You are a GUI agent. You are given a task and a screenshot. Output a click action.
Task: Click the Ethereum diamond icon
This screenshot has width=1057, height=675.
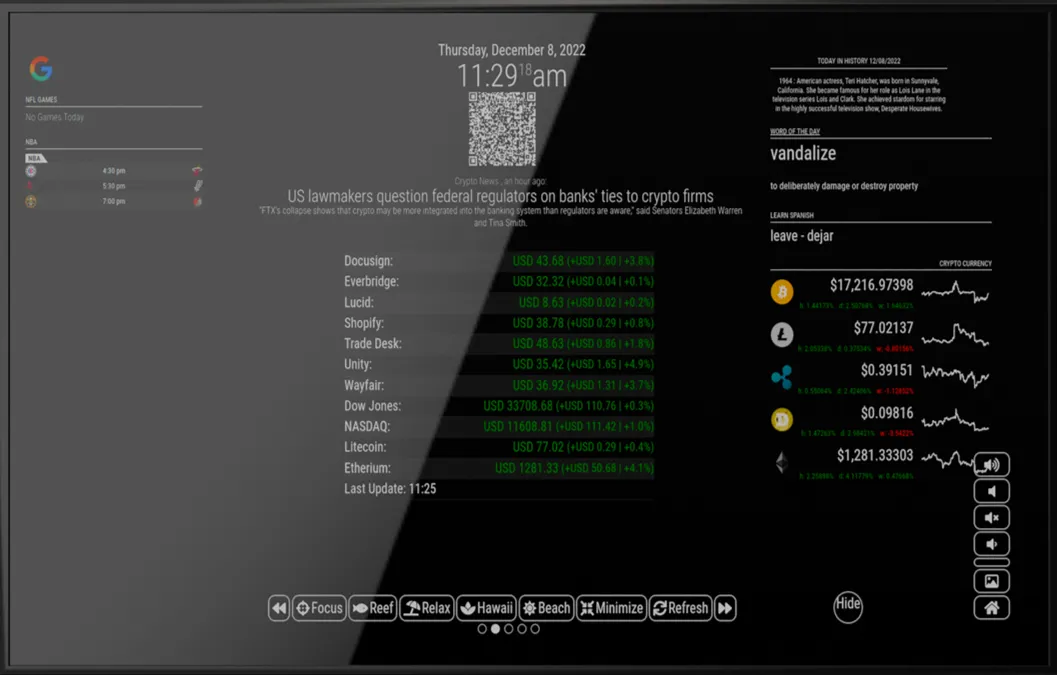[x=782, y=463]
